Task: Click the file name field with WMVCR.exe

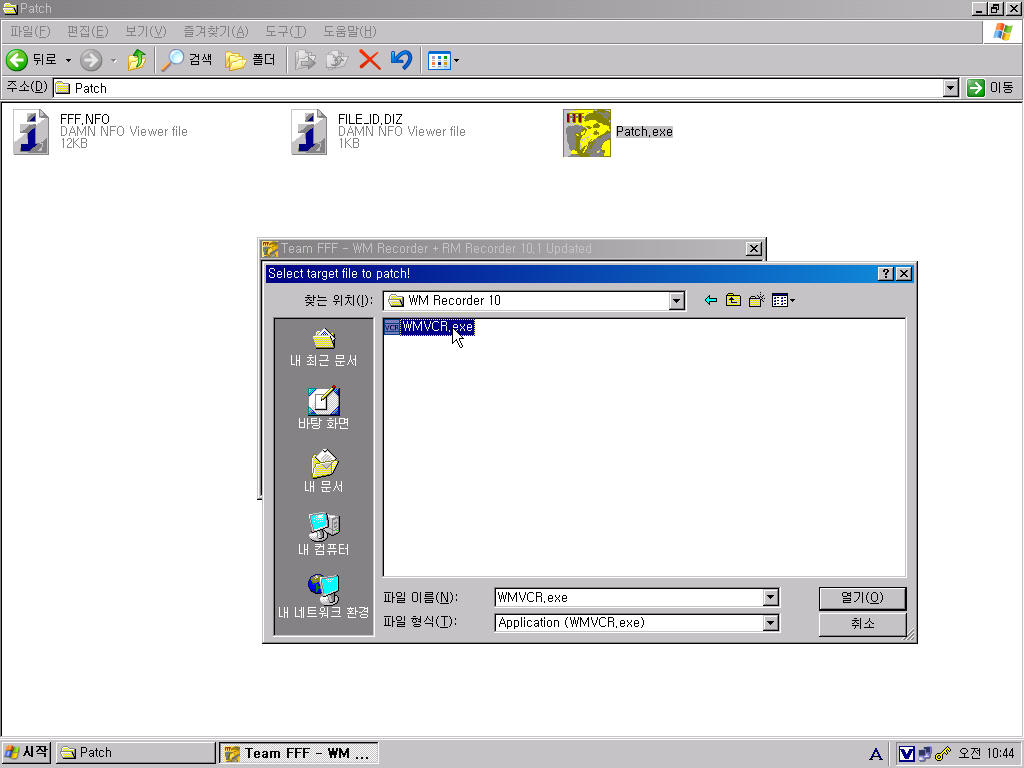Action: click(x=629, y=598)
